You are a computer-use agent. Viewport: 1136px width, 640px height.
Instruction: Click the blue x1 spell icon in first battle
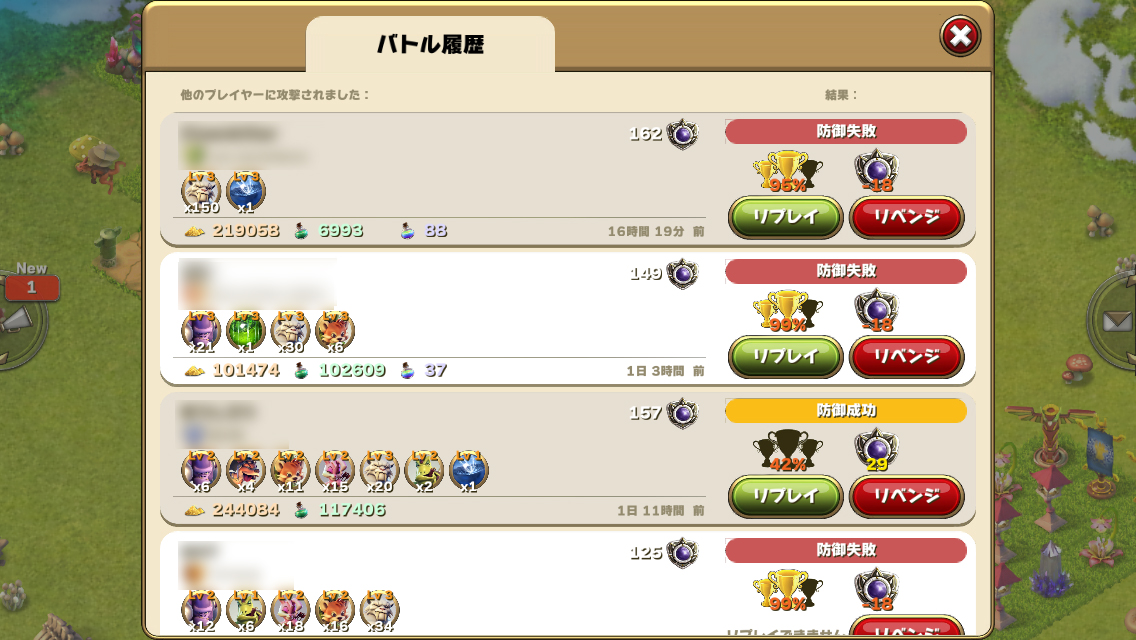(246, 192)
